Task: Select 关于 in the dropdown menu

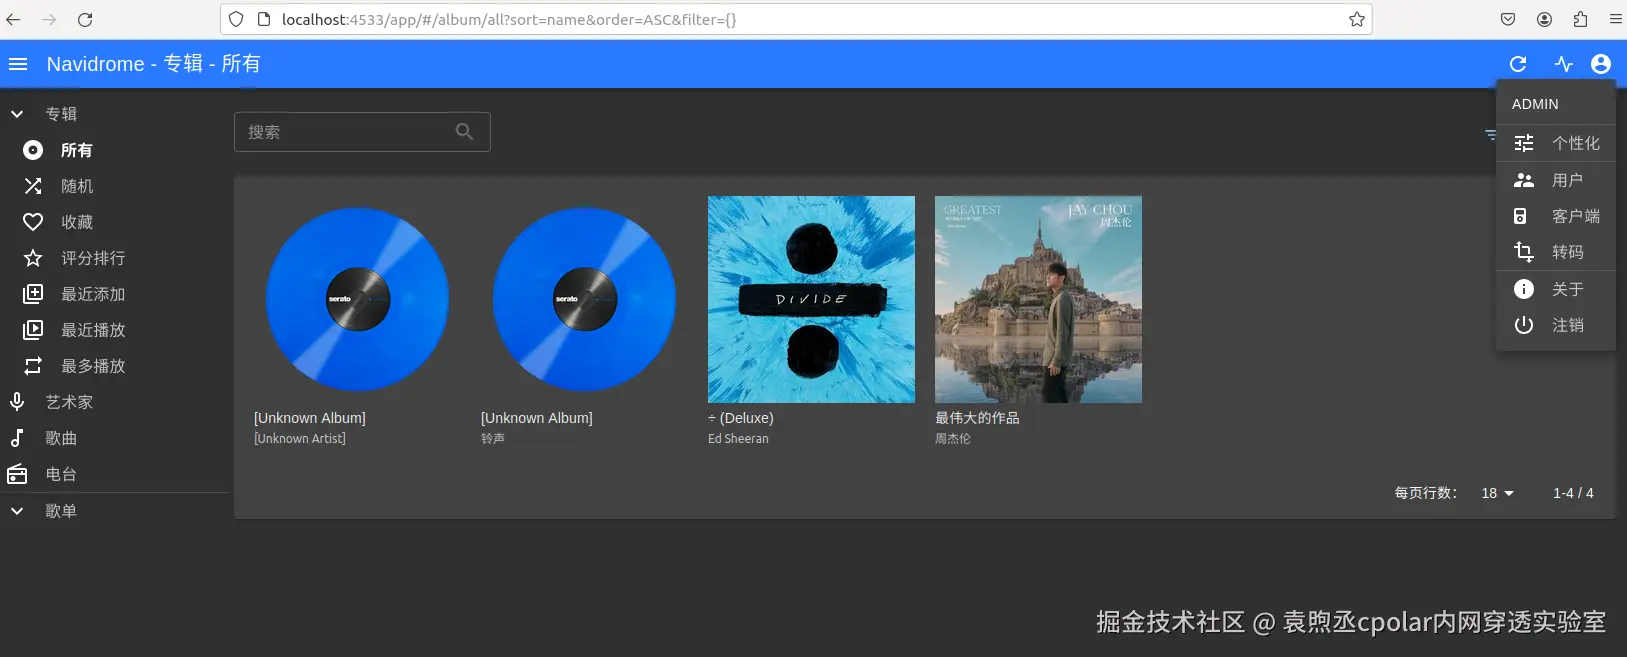Action: coord(1556,289)
